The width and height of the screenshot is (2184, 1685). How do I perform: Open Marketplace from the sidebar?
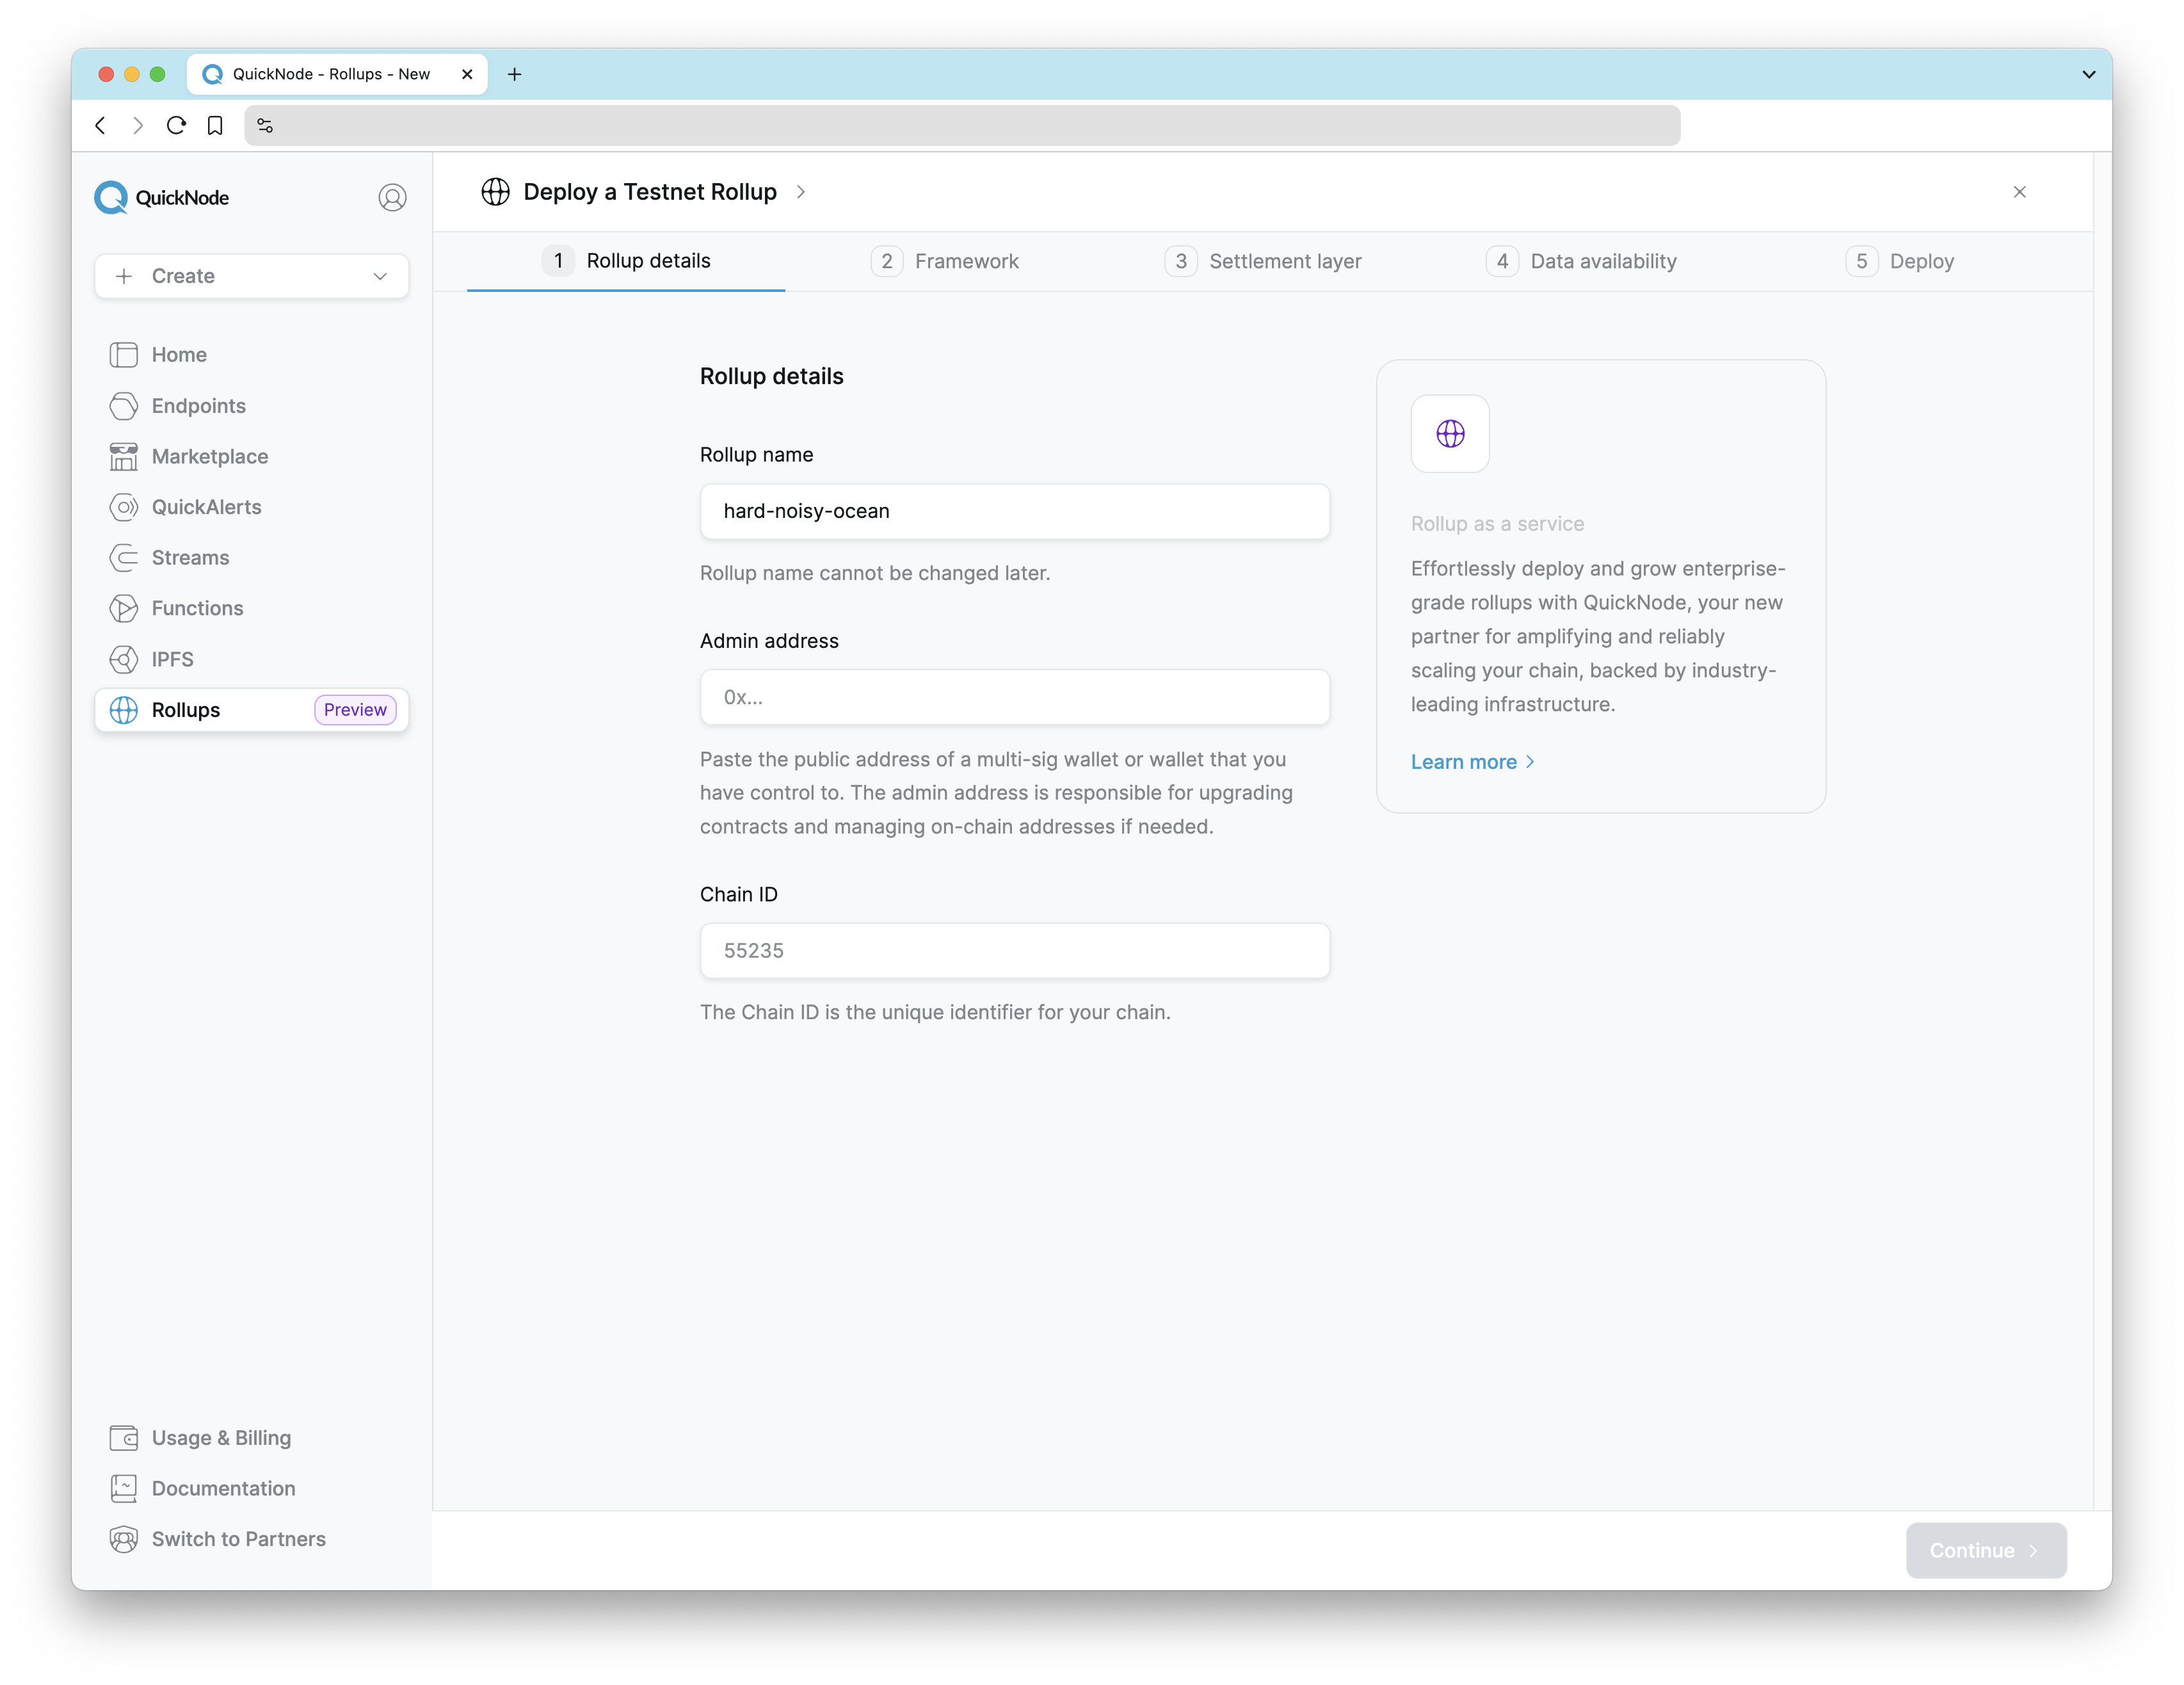point(252,457)
